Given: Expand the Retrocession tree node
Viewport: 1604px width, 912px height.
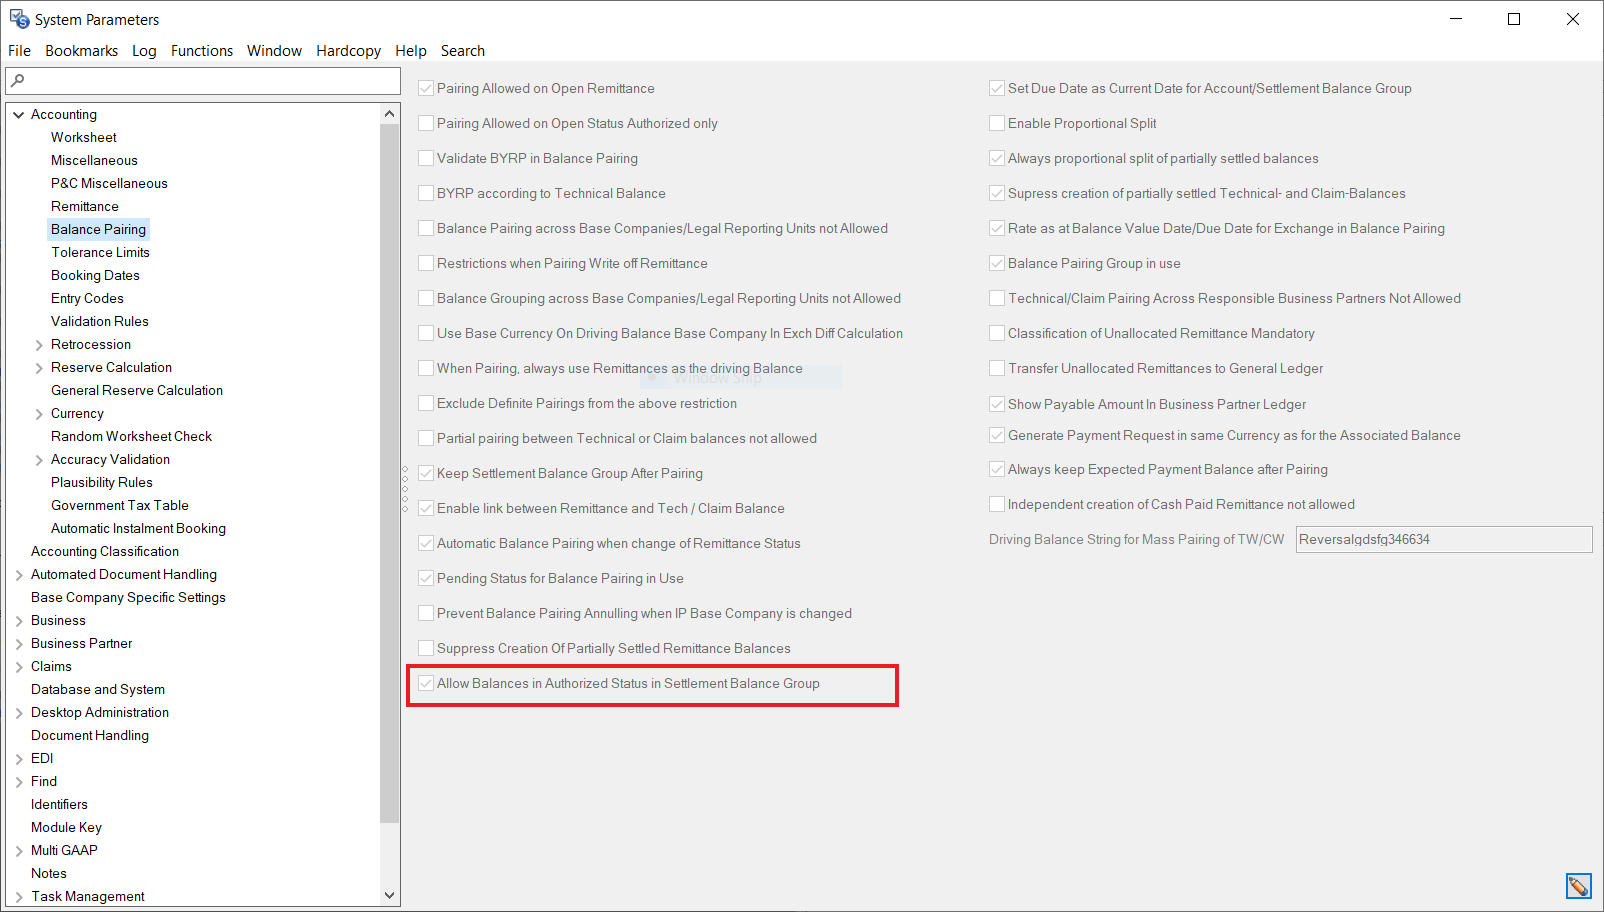Looking at the screenshot, I should tap(39, 345).
